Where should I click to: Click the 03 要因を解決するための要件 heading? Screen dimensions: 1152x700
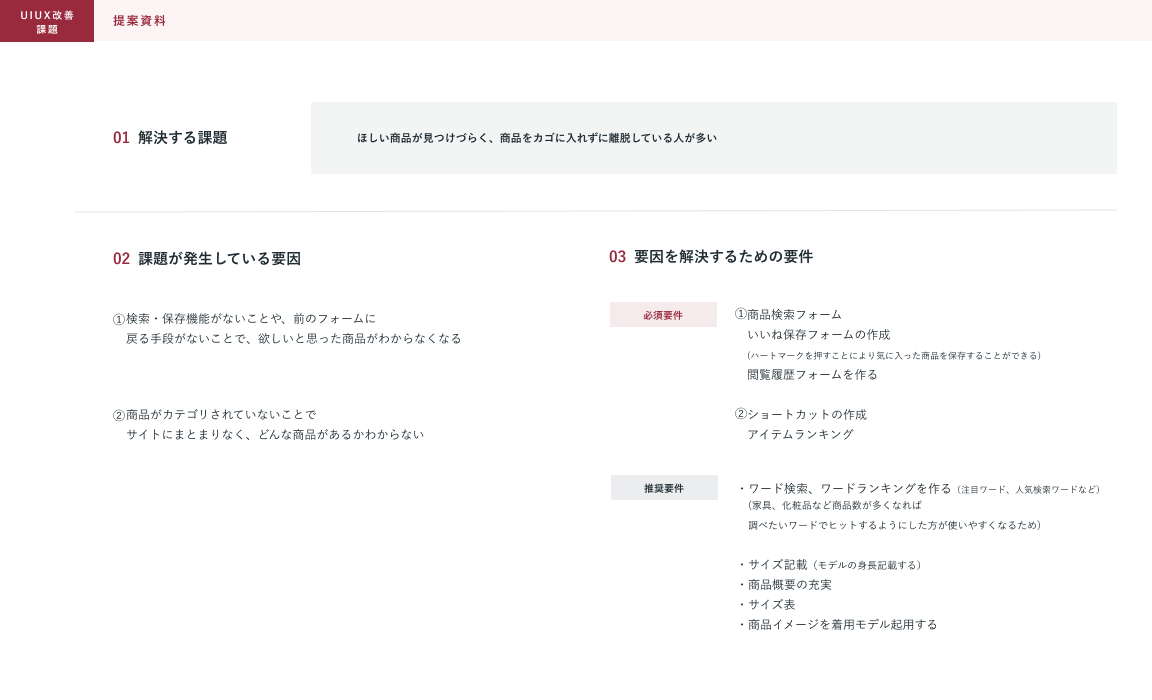point(710,257)
